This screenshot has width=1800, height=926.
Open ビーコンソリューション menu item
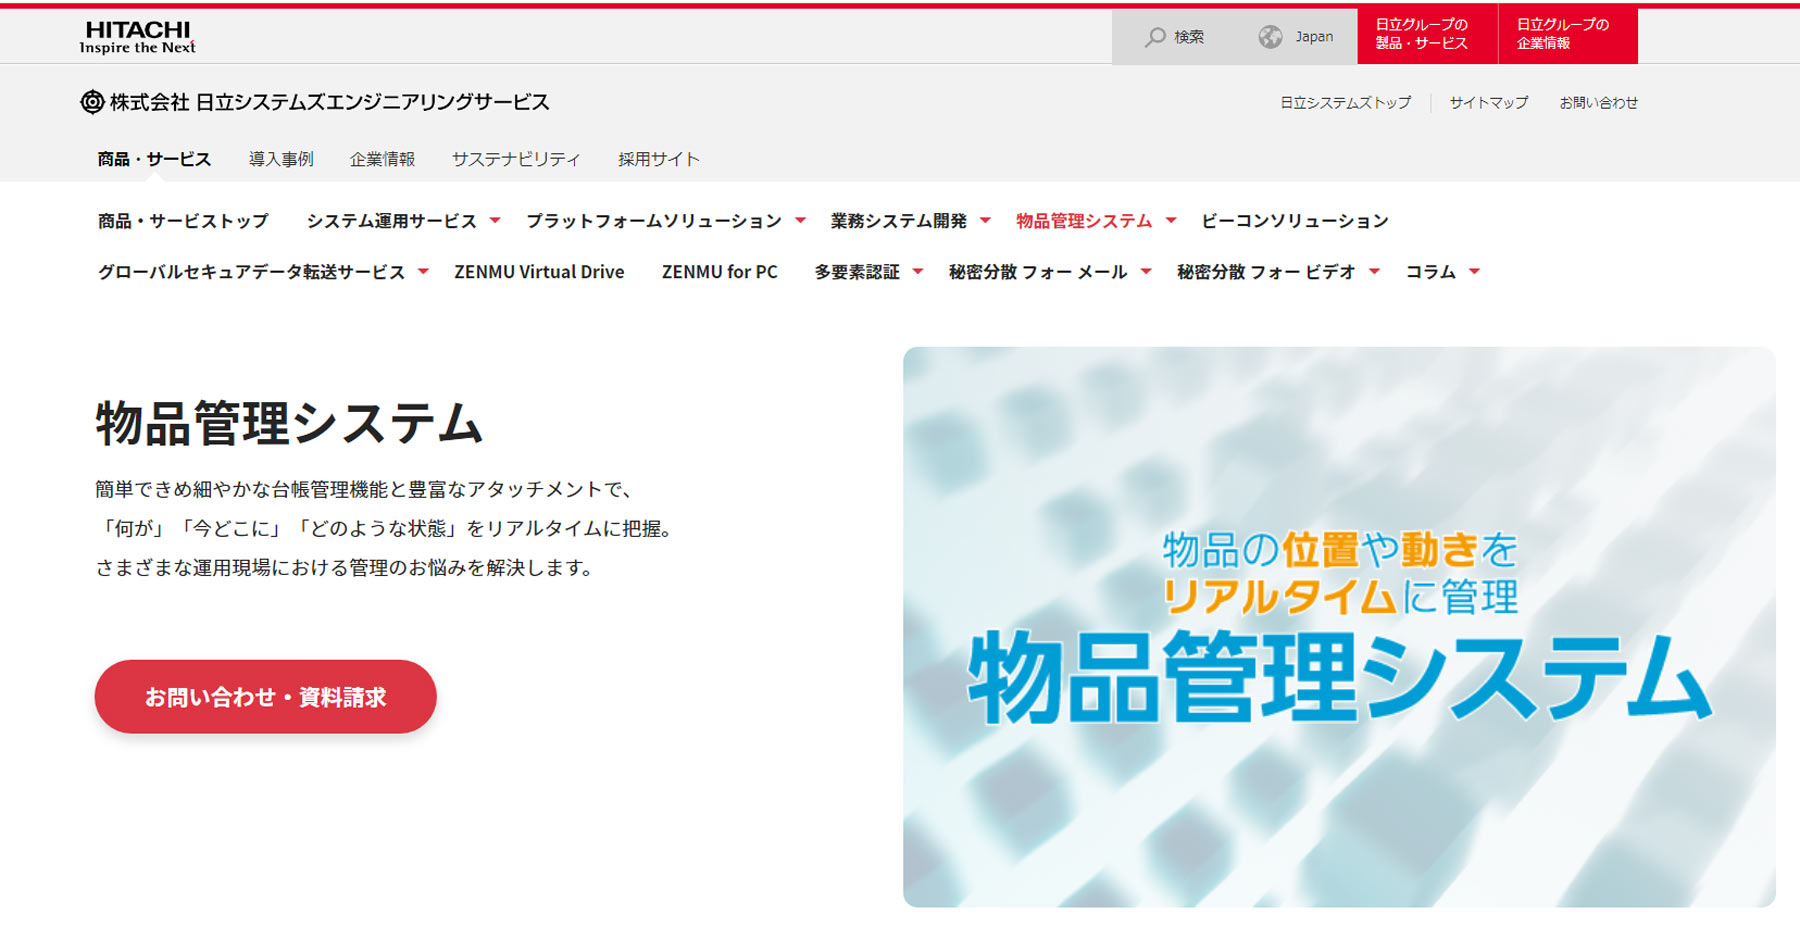point(1295,221)
